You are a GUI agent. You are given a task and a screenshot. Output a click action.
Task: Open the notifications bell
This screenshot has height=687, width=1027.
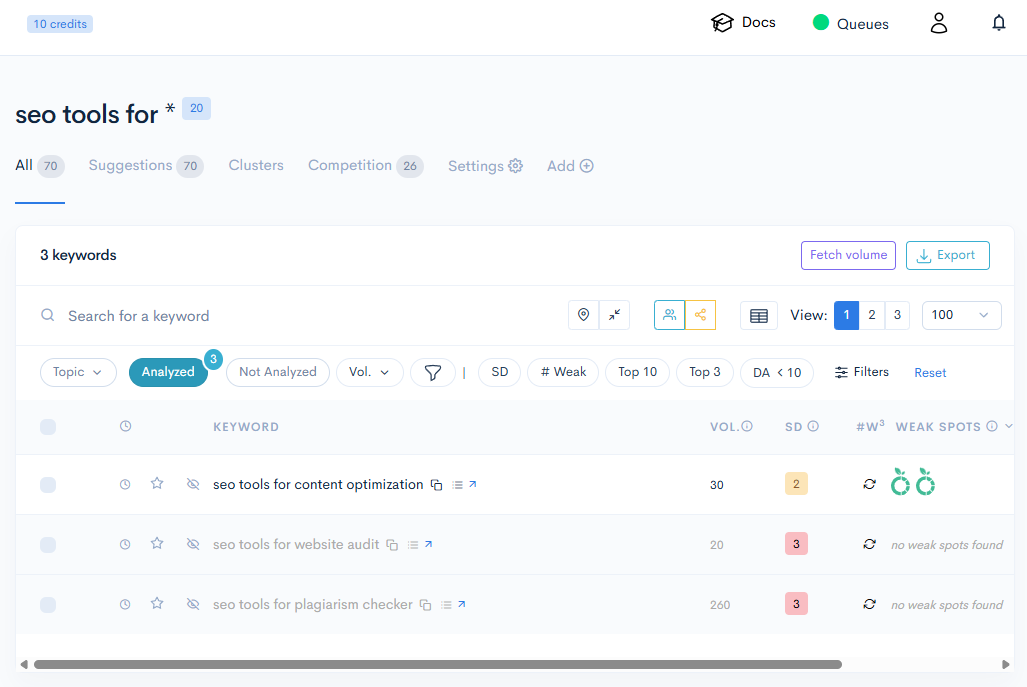(998, 23)
